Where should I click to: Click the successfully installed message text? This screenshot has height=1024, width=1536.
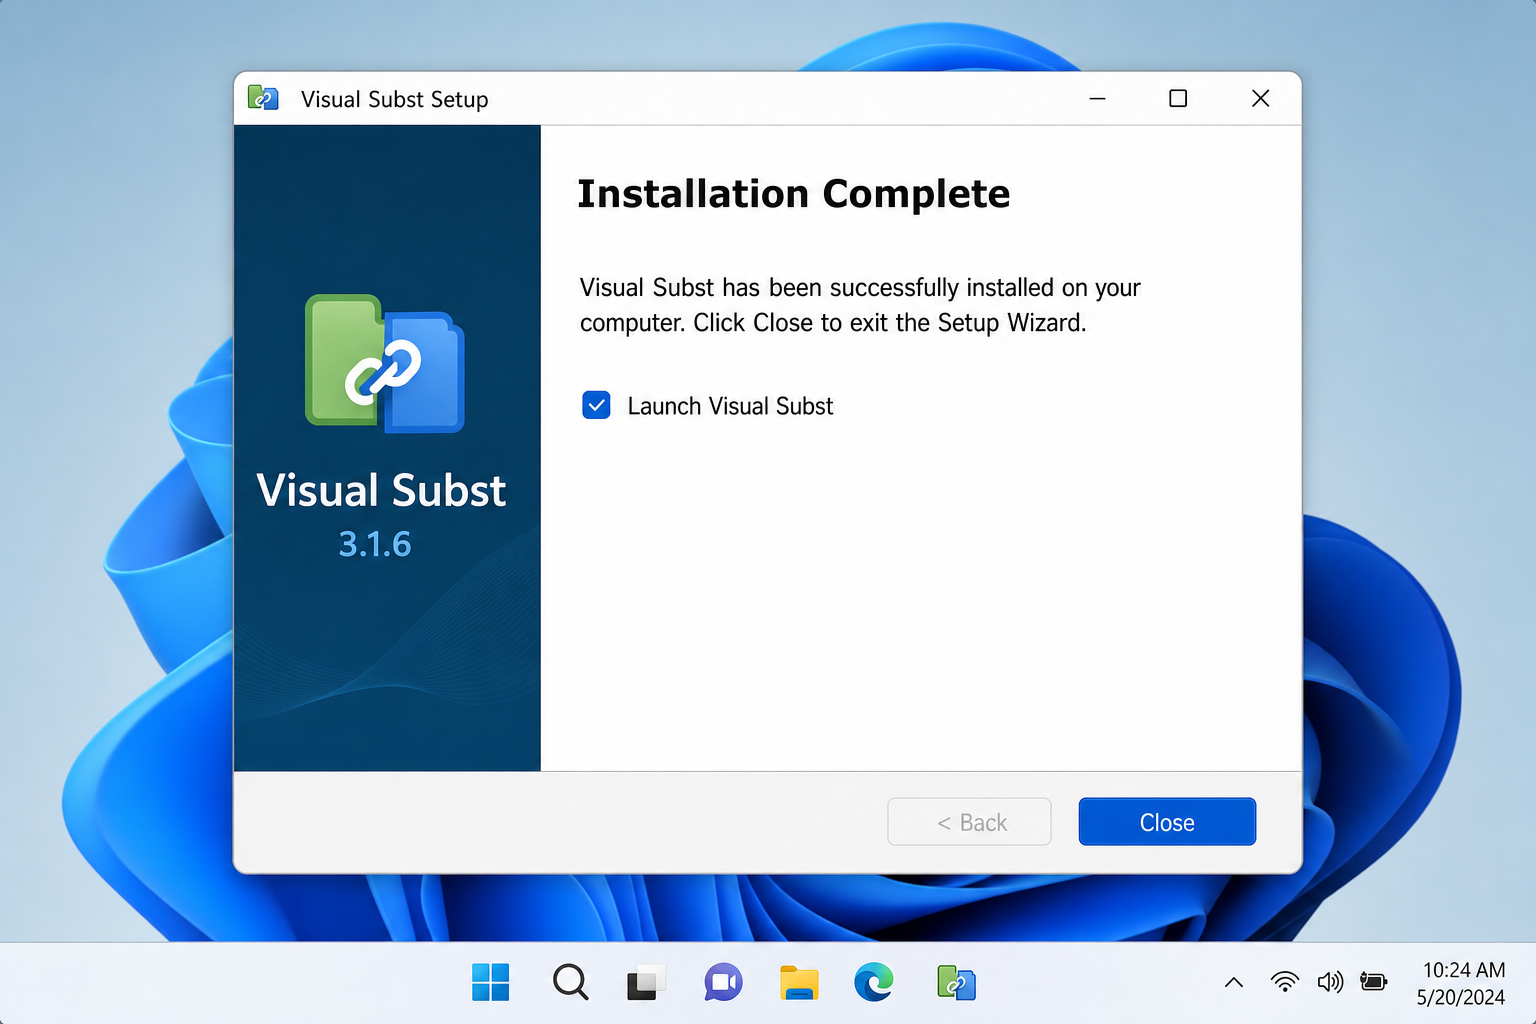[860, 305]
